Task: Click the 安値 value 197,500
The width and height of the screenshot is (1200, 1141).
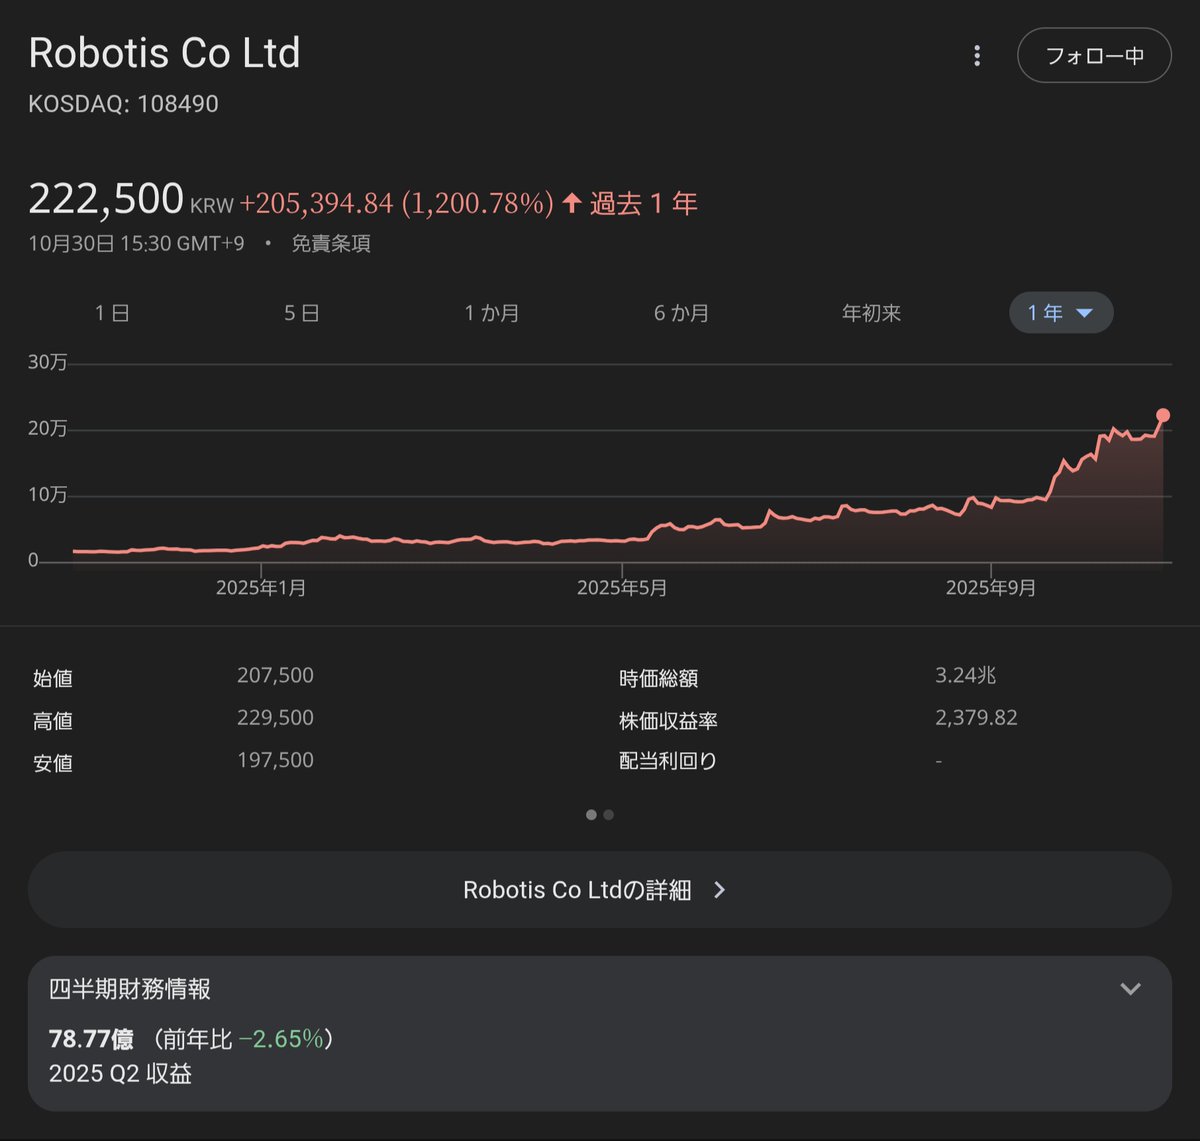Action: pos(275,760)
